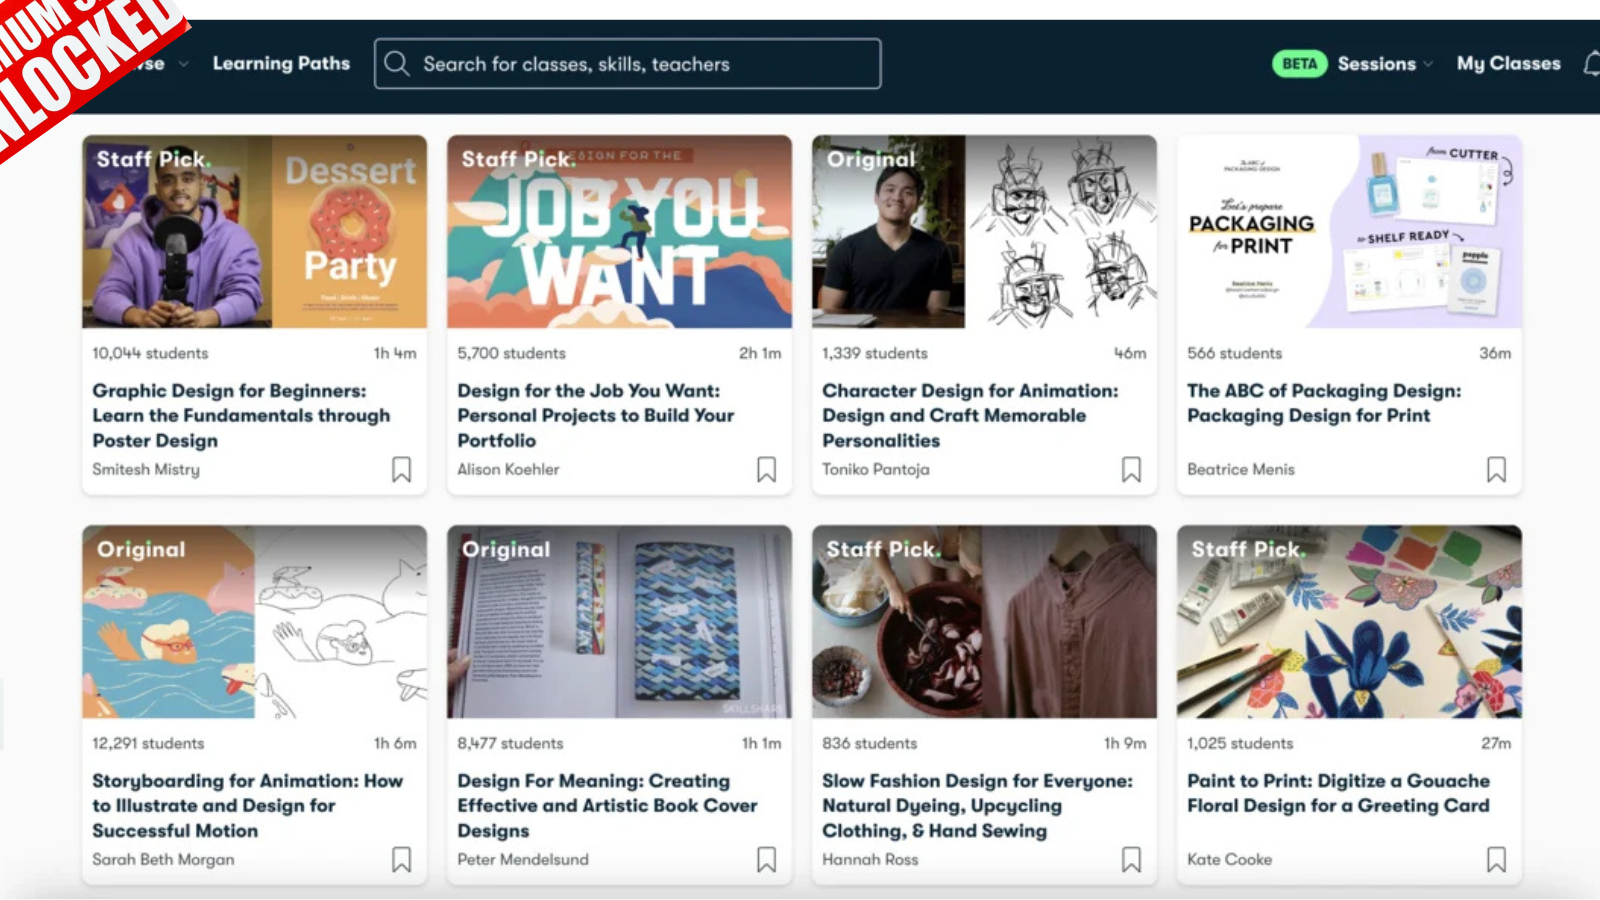Visit teacher Sarah Beth Morgan's profile
1600x900 pixels.
pos(162,859)
